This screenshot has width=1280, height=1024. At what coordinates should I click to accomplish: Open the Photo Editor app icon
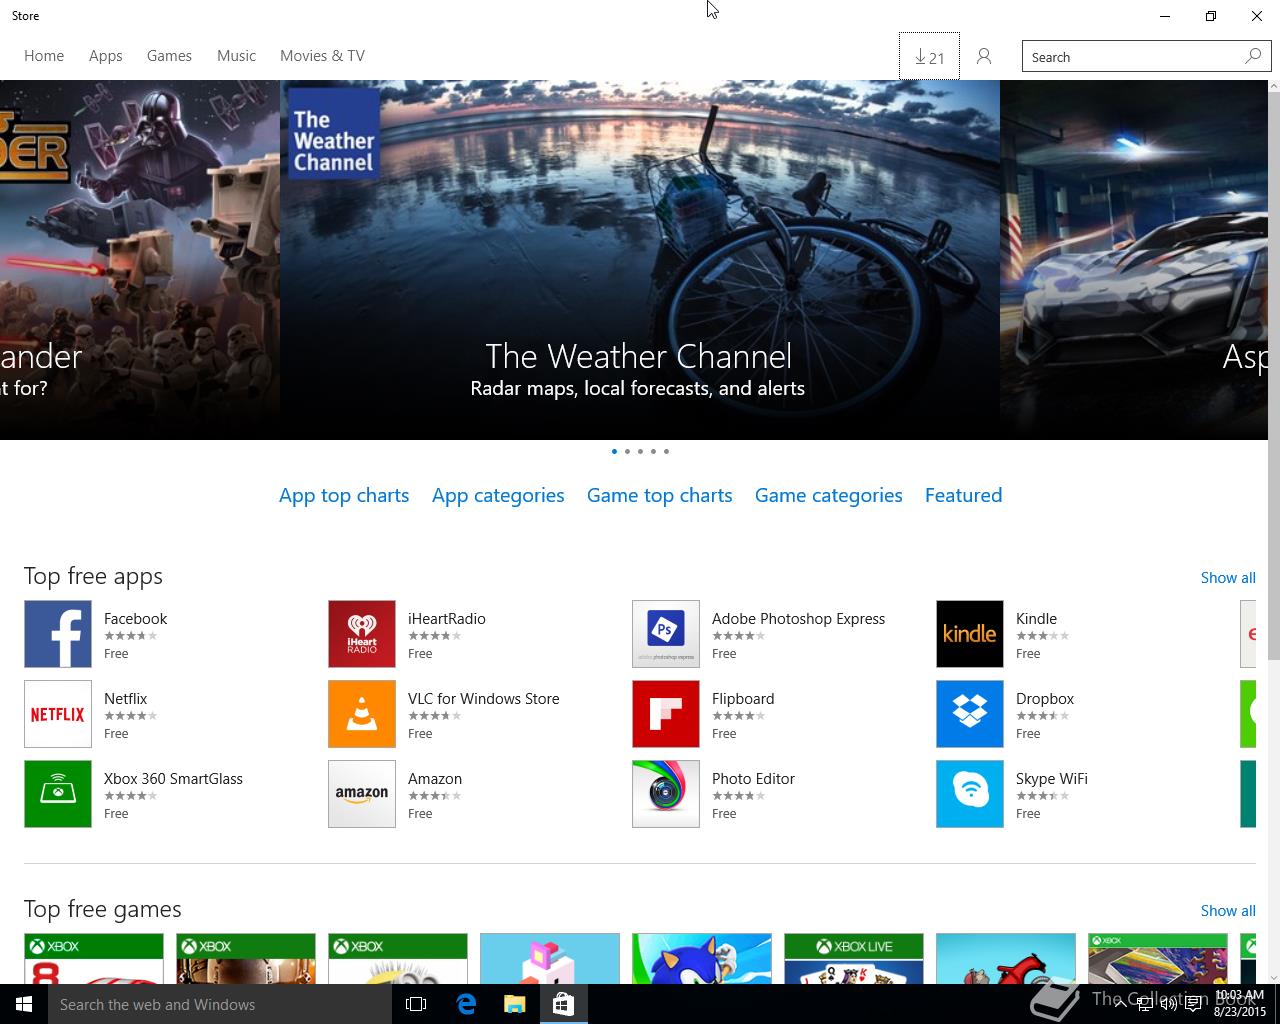click(666, 794)
